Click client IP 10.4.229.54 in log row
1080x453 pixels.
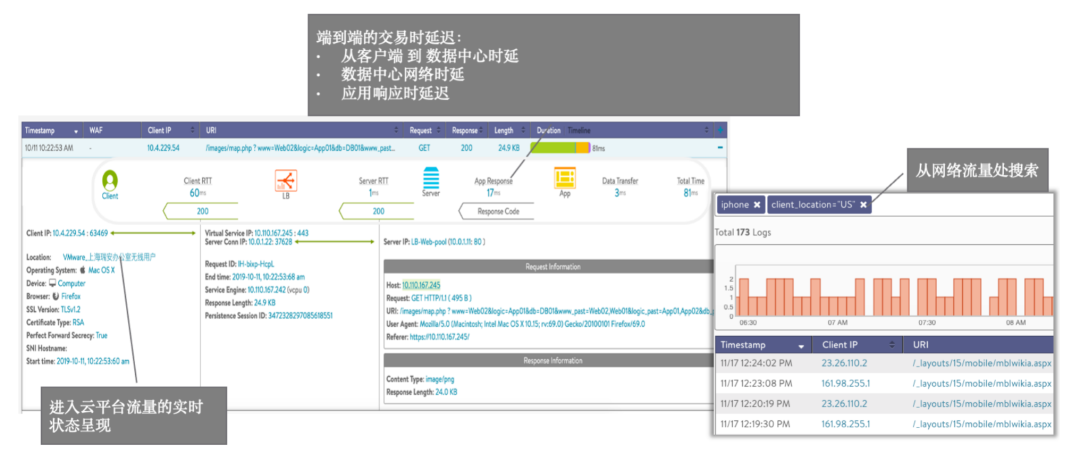163,147
